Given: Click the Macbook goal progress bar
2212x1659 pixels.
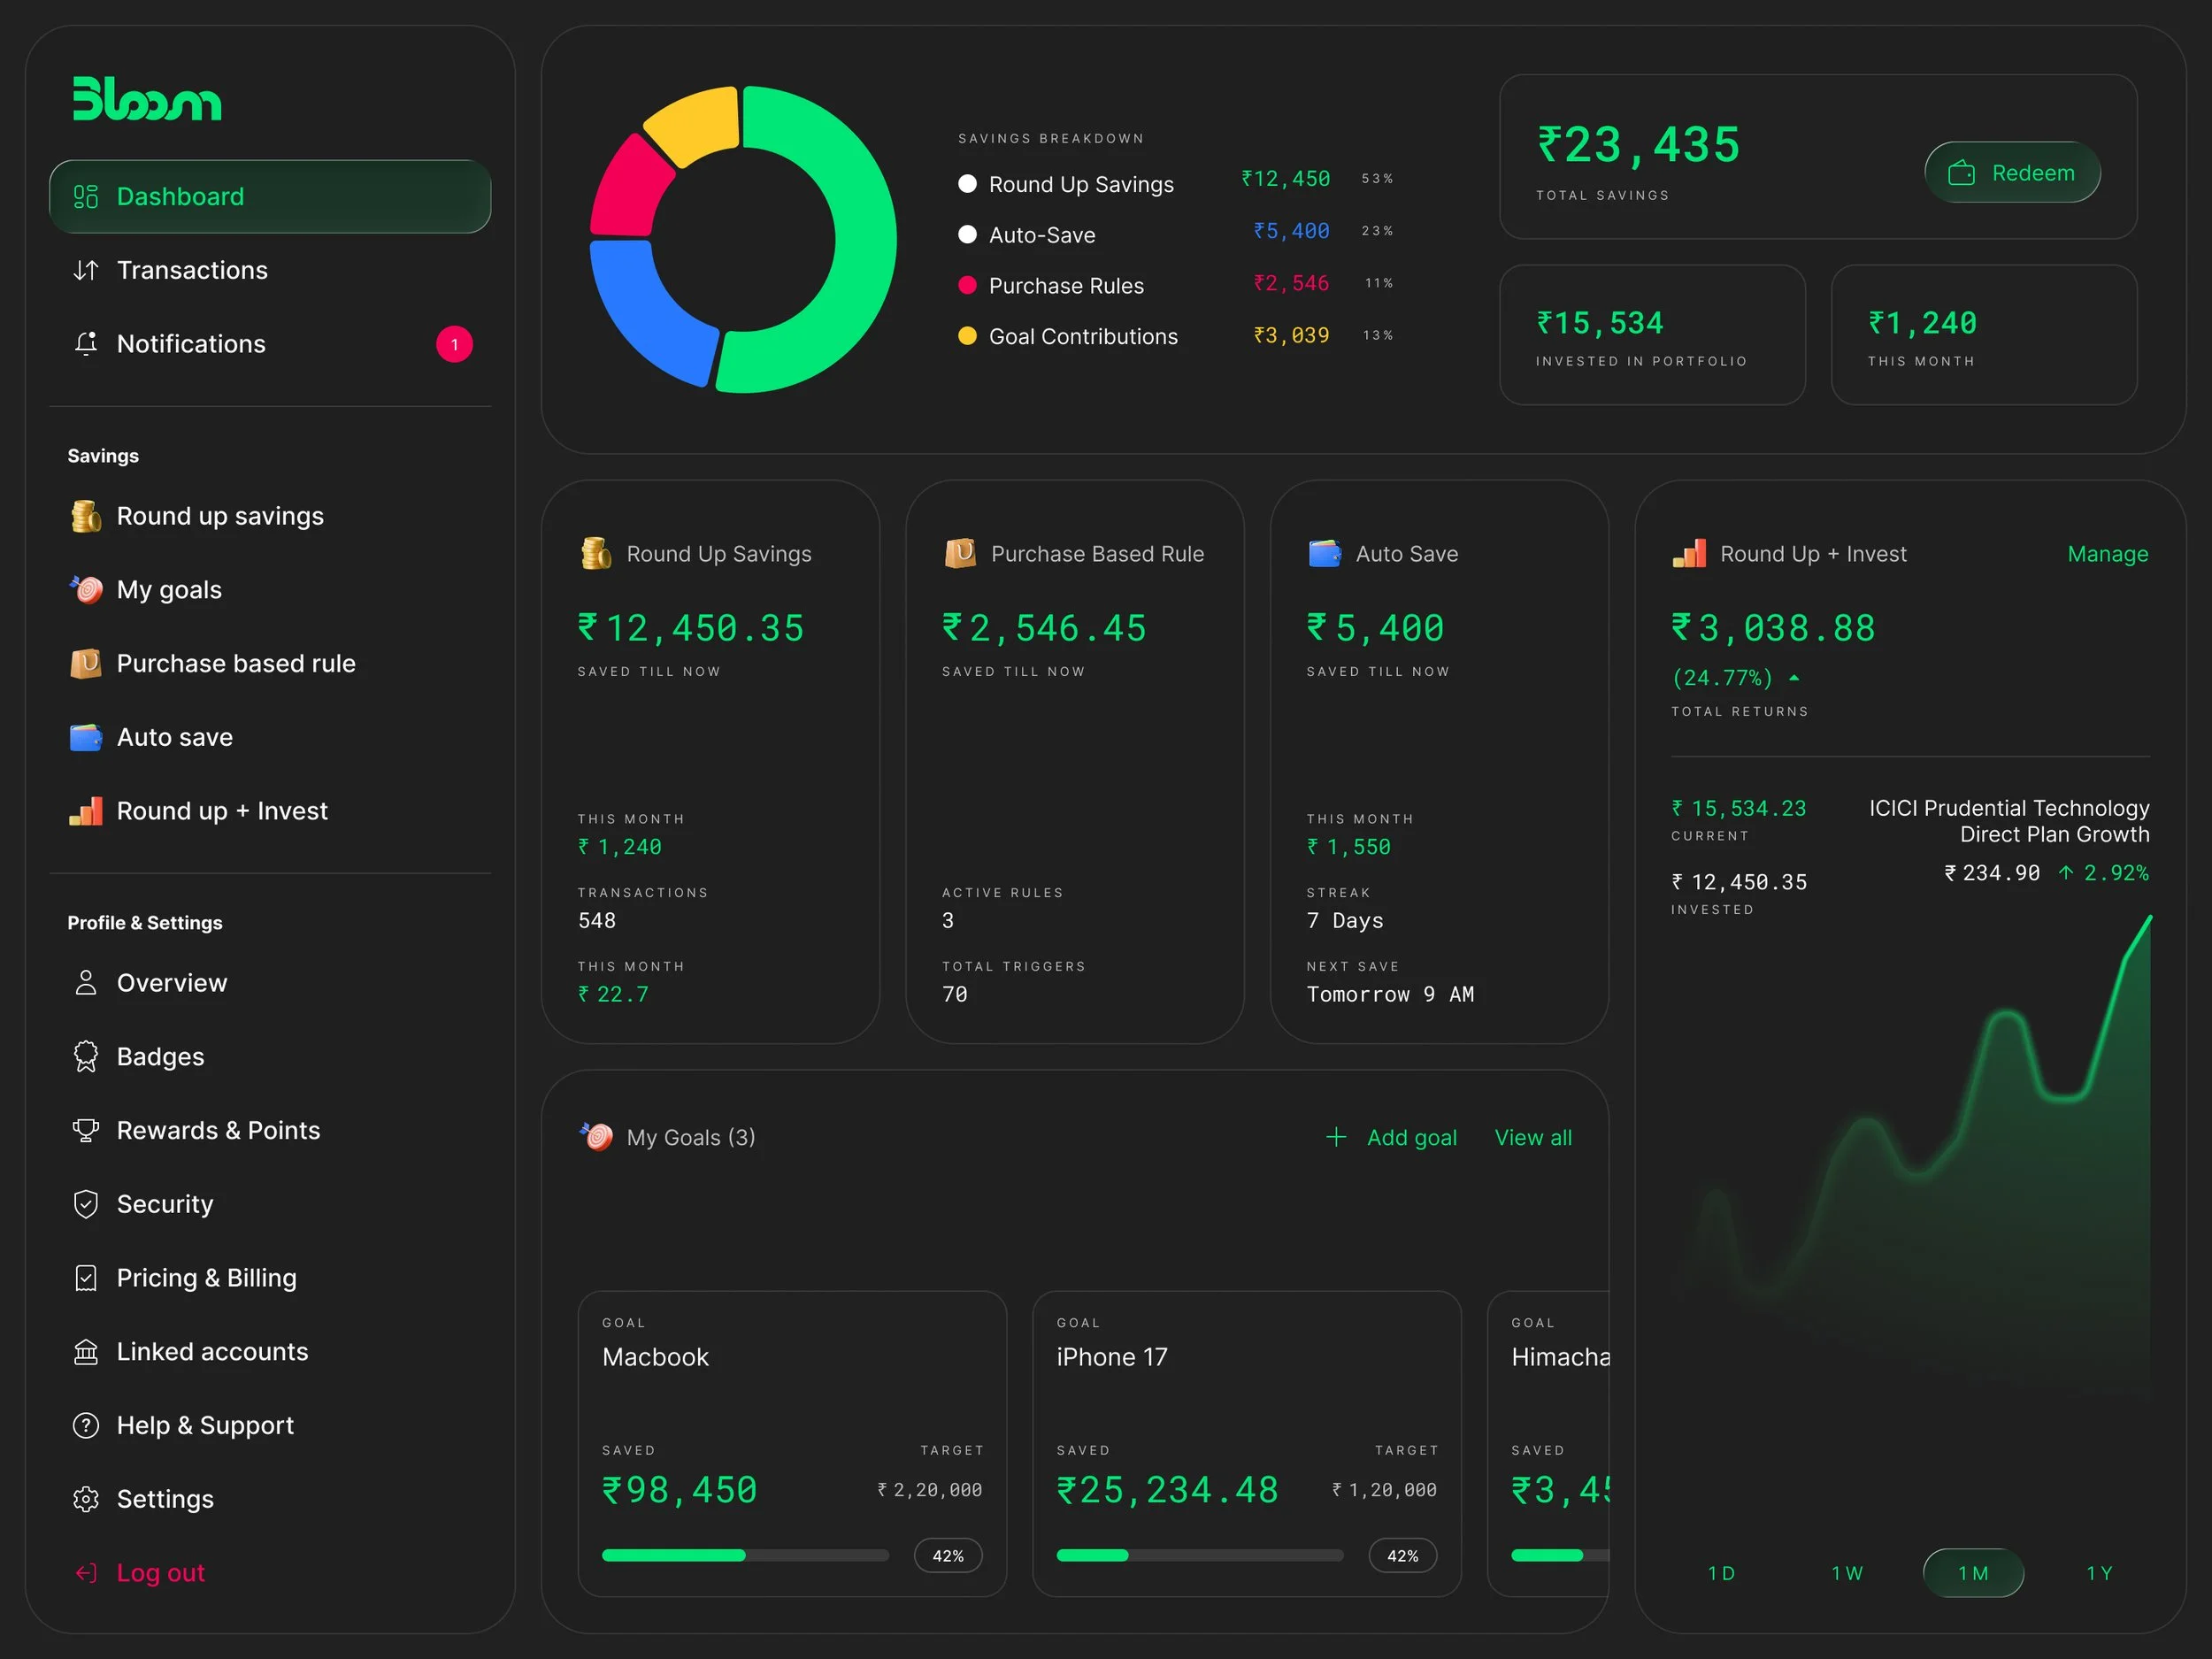Looking at the screenshot, I should click(x=745, y=1555).
